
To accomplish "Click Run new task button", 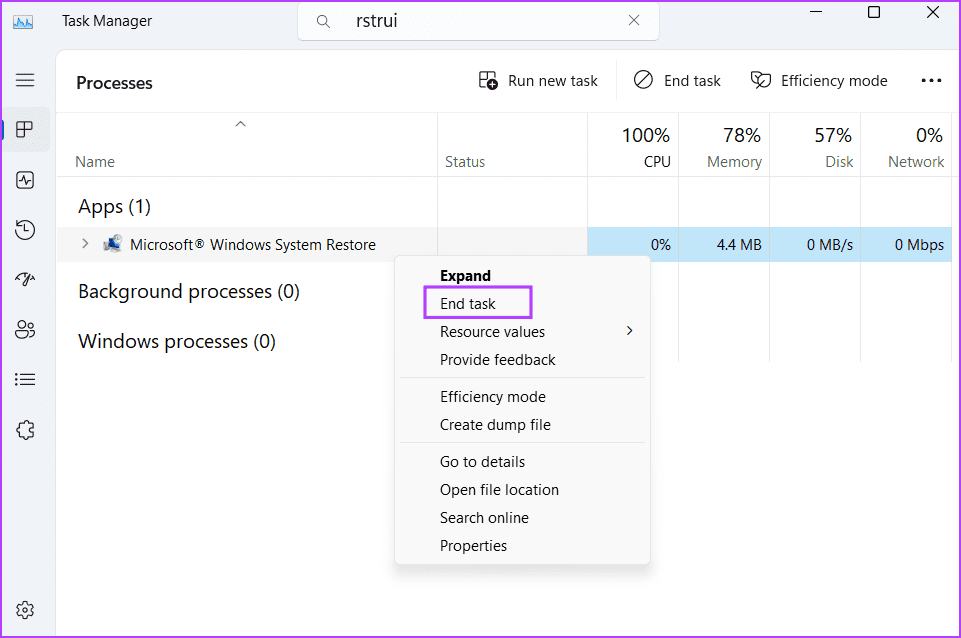I will [537, 81].
